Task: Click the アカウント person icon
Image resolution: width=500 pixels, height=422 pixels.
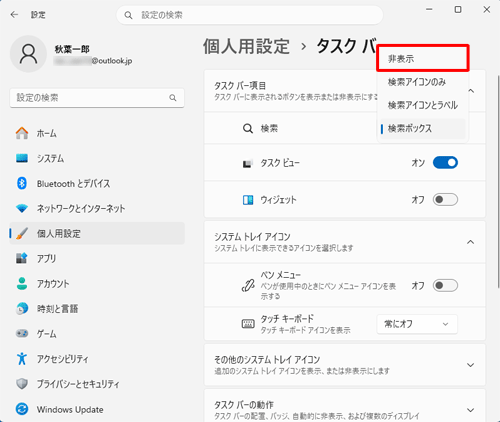Action: tap(22, 284)
